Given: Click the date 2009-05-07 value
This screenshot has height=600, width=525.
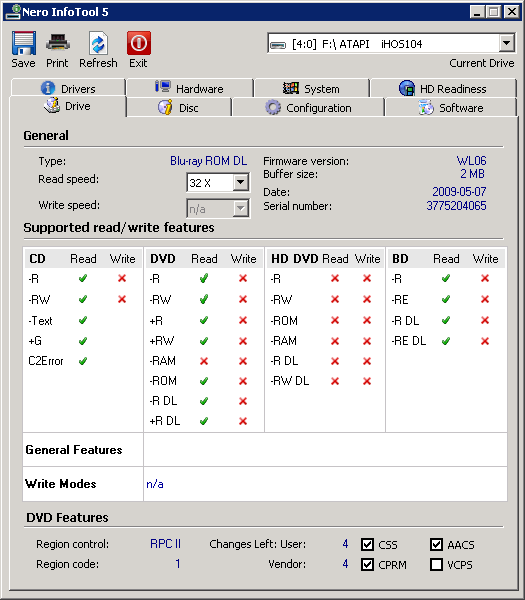Looking at the screenshot, I should (x=459, y=191).
